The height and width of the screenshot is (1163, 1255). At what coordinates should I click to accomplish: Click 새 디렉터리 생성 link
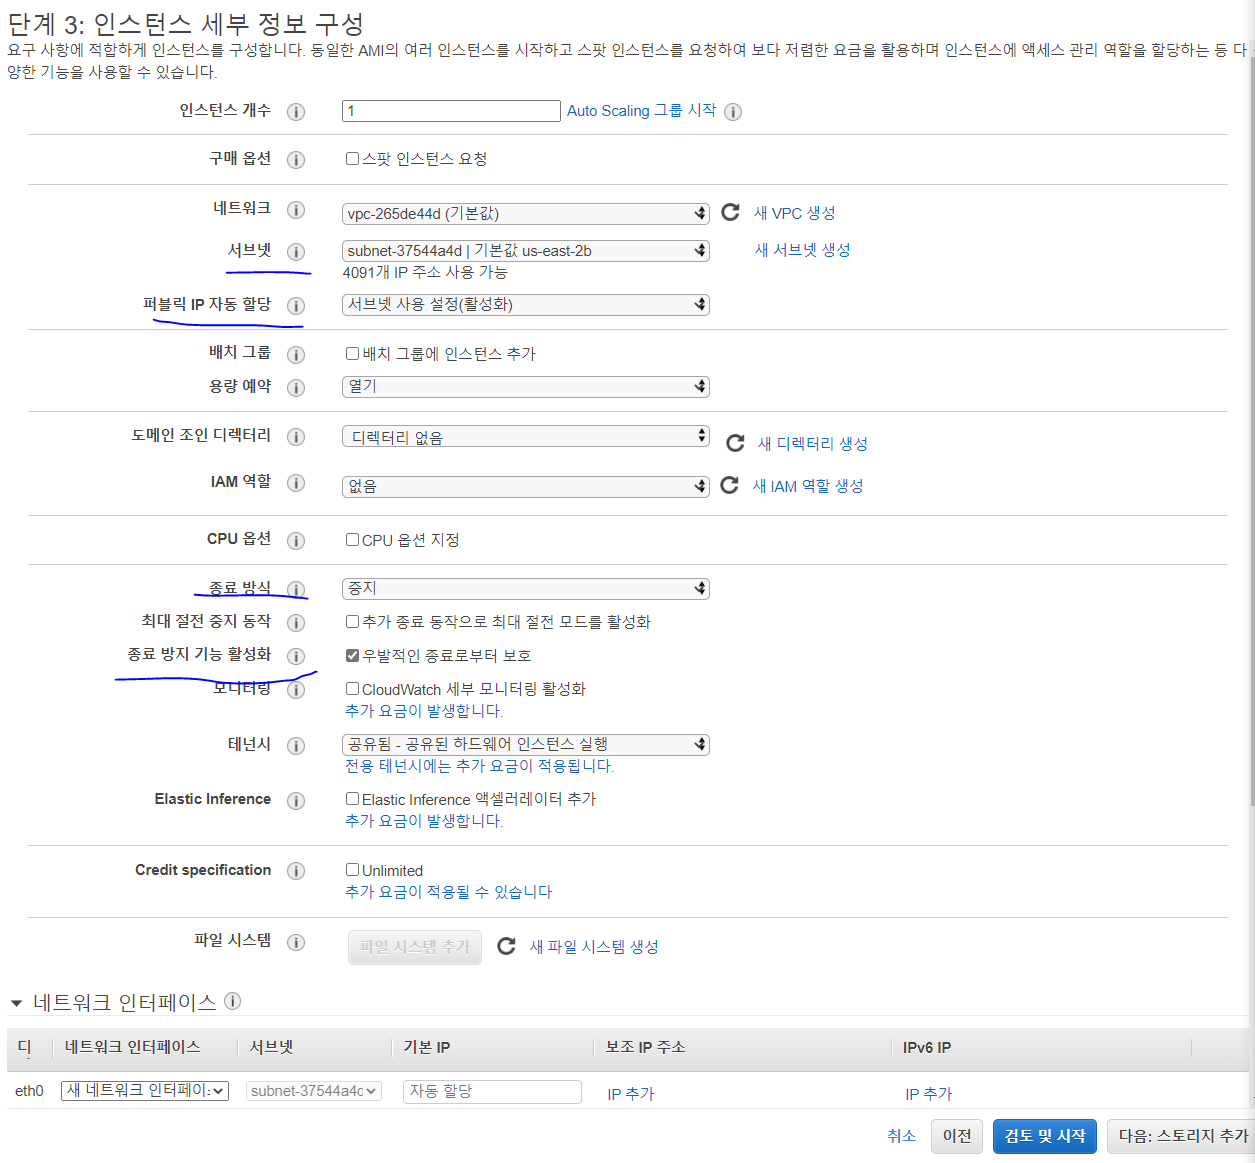pos(812,444)
